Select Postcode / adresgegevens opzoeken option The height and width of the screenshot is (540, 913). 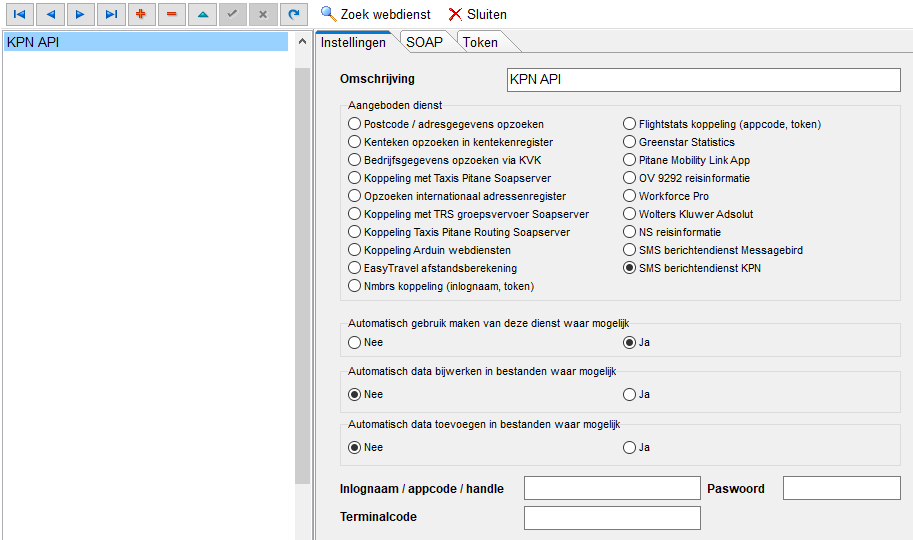click(446, 124)
